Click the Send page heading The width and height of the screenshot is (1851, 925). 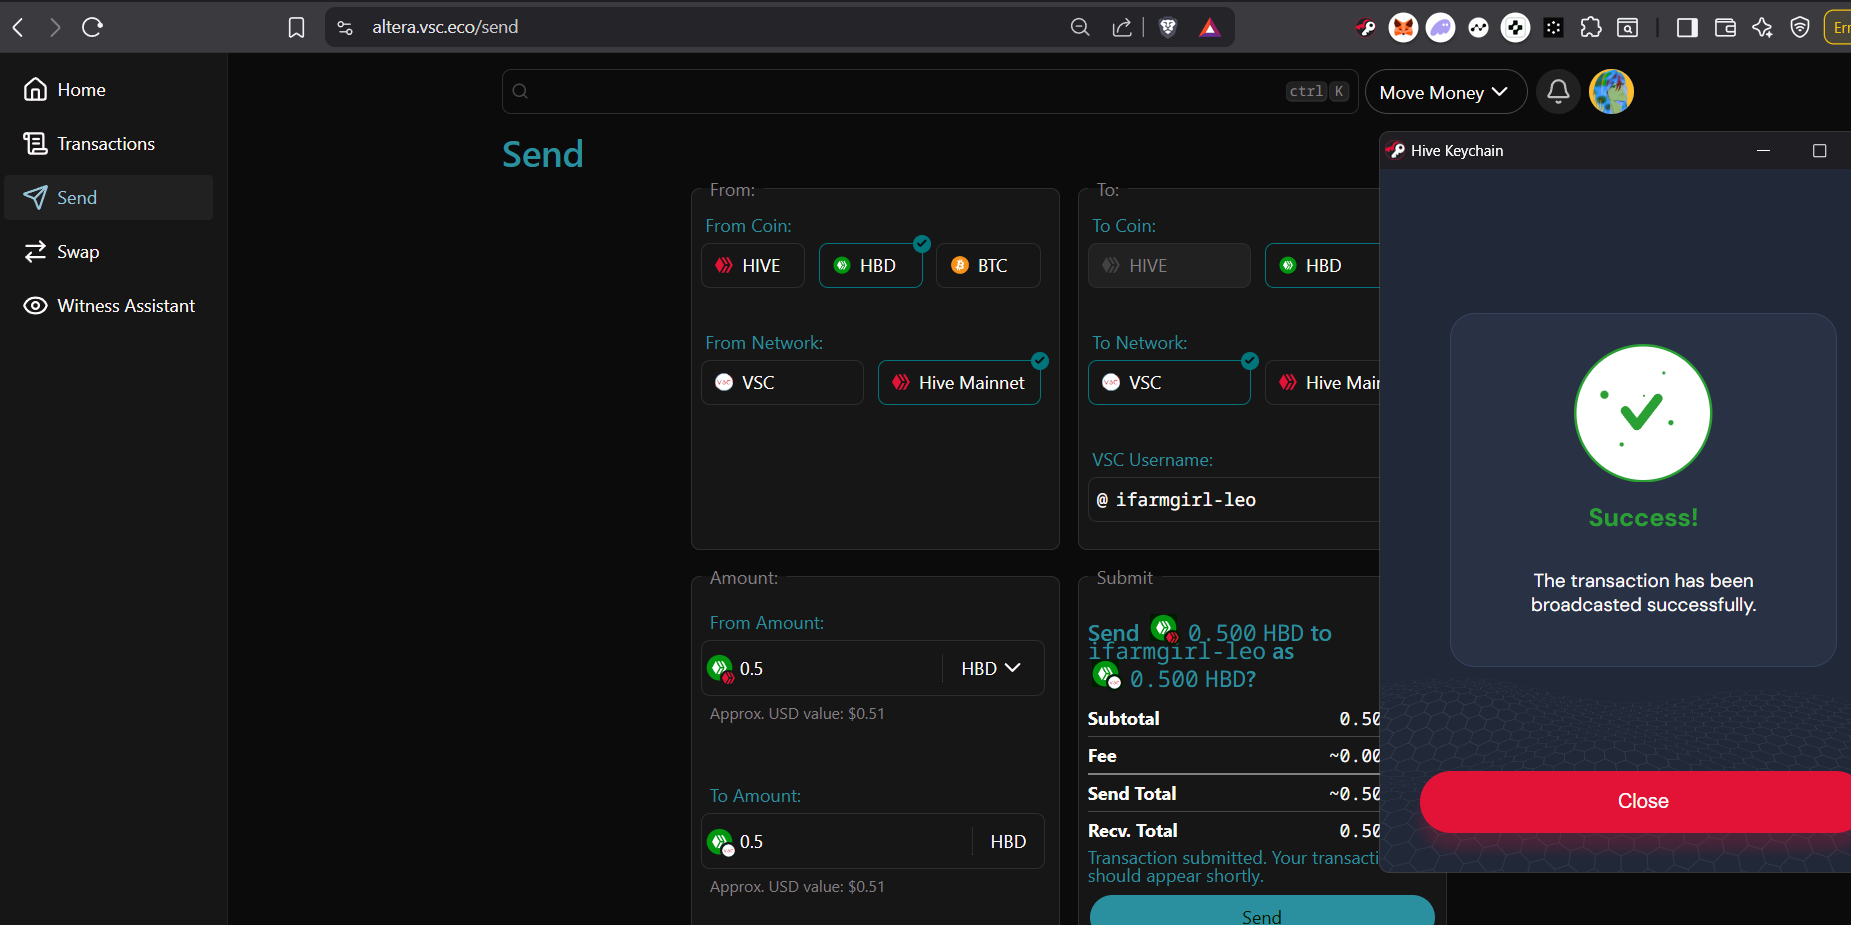[543, 155]
